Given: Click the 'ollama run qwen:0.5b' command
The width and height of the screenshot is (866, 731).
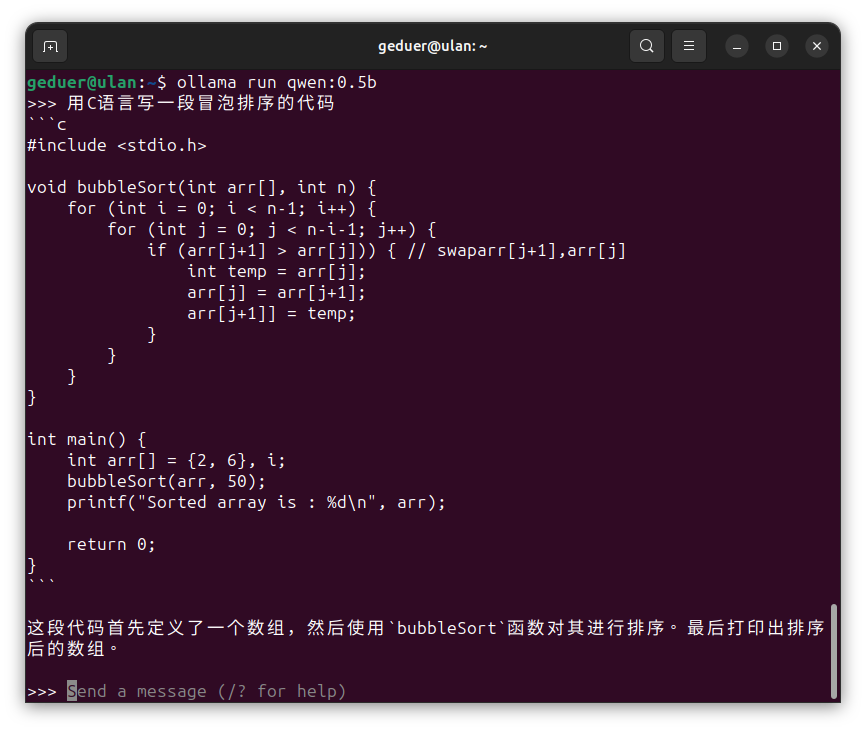Looking at the screenshot, I should [x=276, y=83].
